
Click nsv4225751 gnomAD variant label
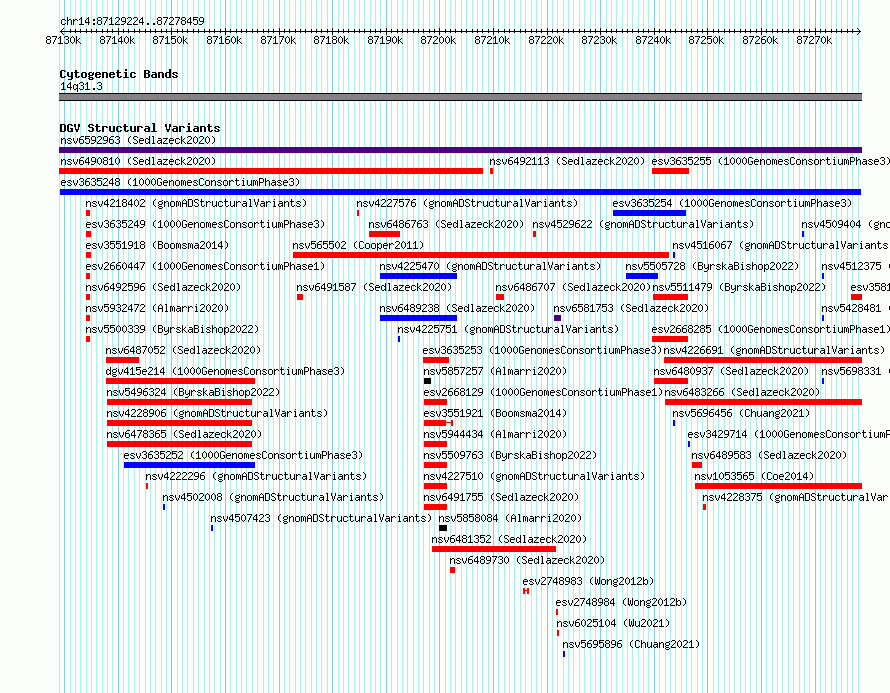pos(508,329)
